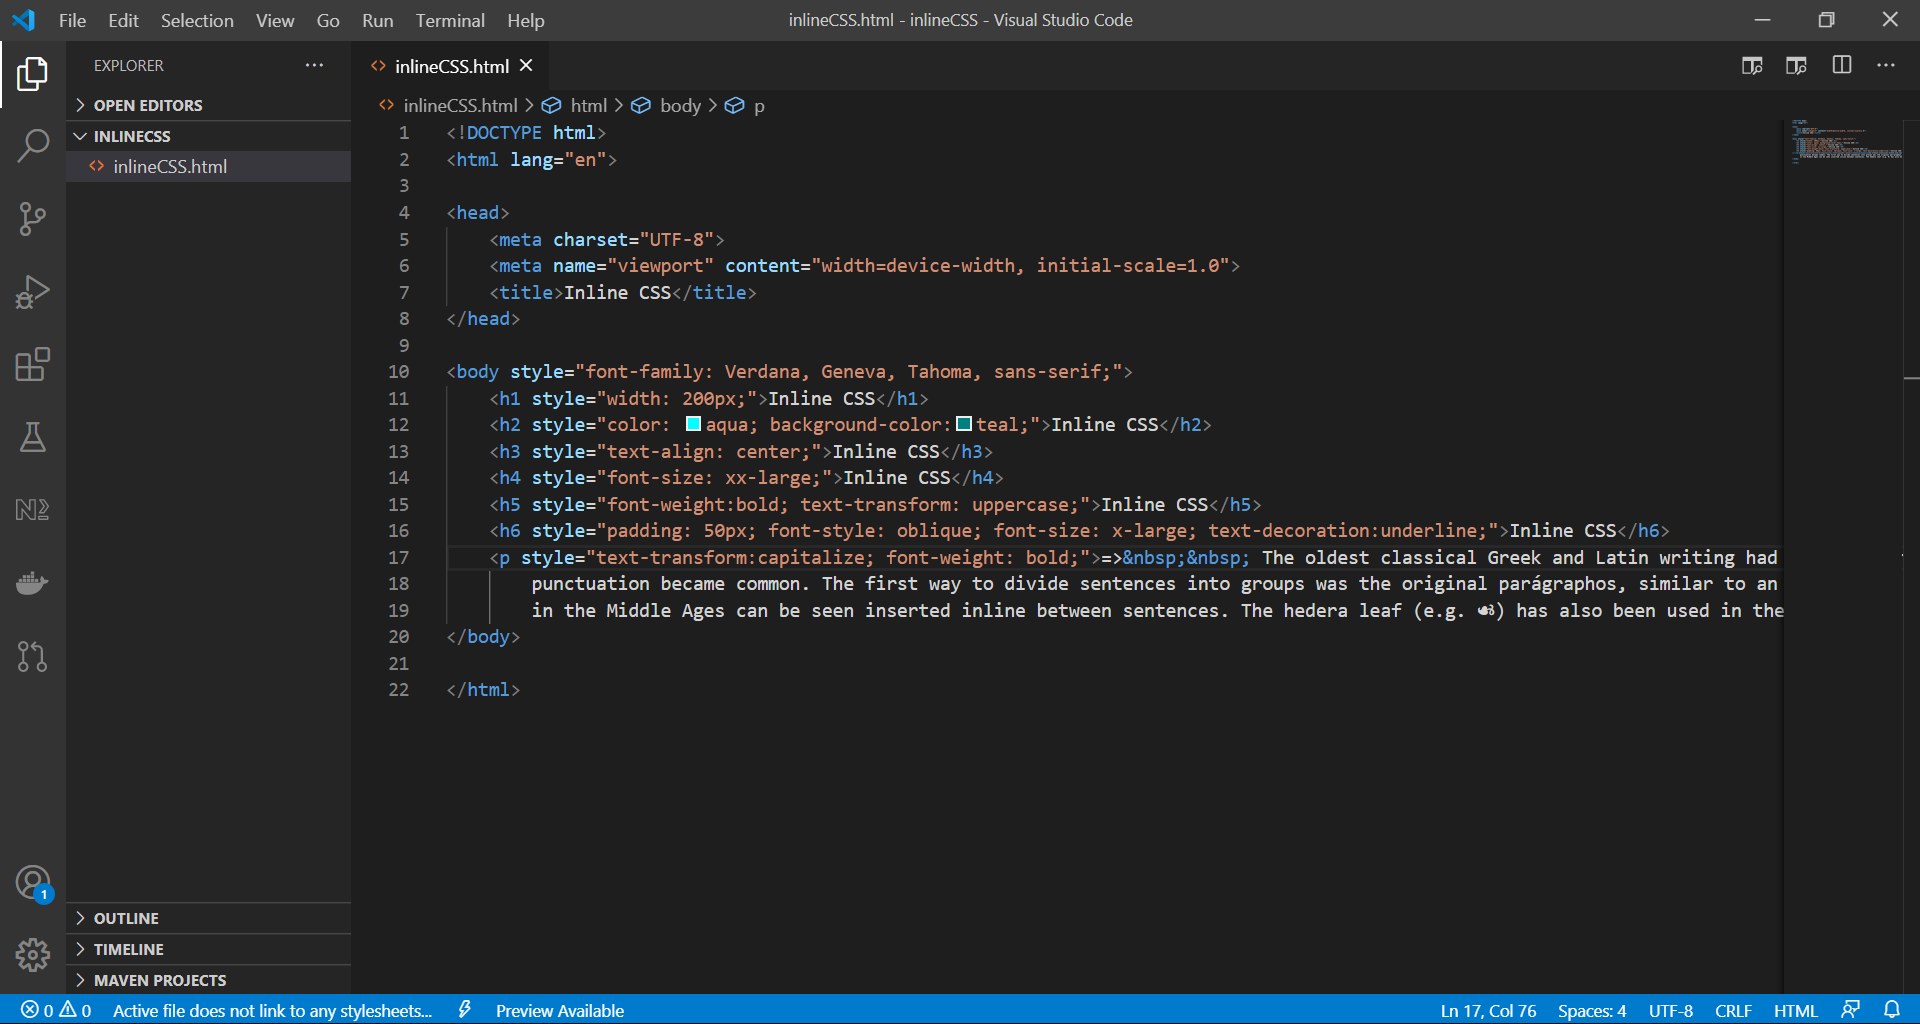Image resolution: width=1920 pixels, height=1024 pixels.
Task: Open the Search view in activity bar
Action: (x=33, y=146)
